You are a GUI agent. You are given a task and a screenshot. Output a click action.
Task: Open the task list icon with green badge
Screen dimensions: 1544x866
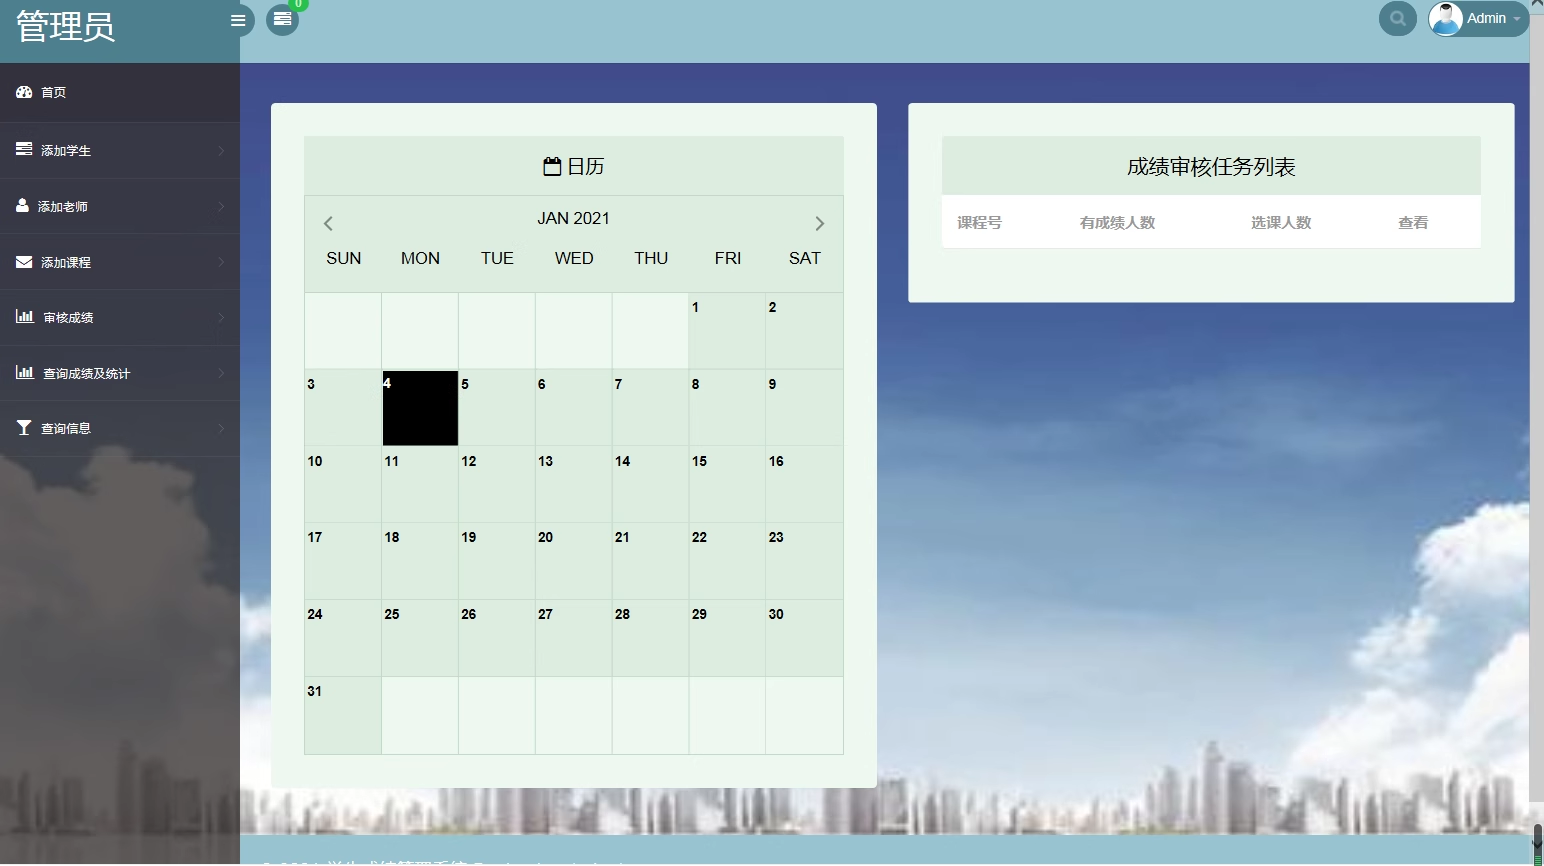pos(283,19)
